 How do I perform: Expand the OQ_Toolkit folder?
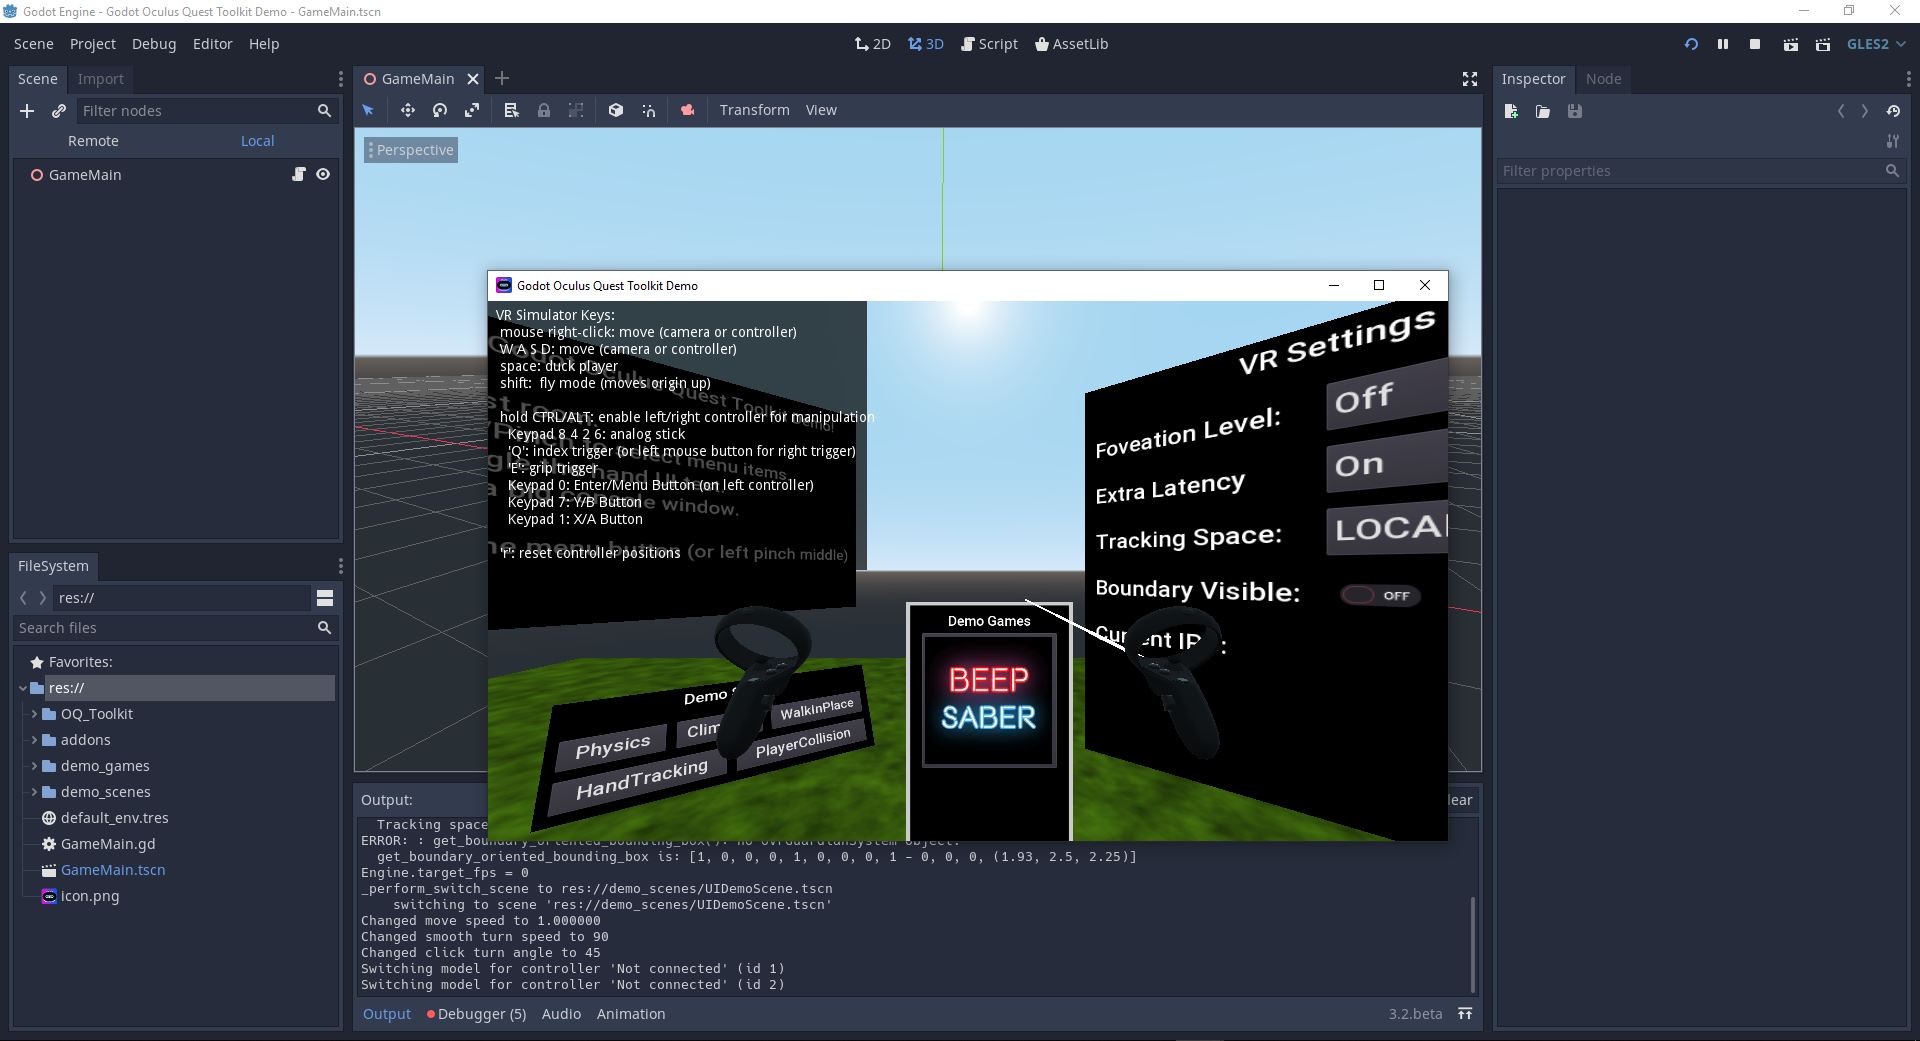pyautogui.click(x=34, y=714)
